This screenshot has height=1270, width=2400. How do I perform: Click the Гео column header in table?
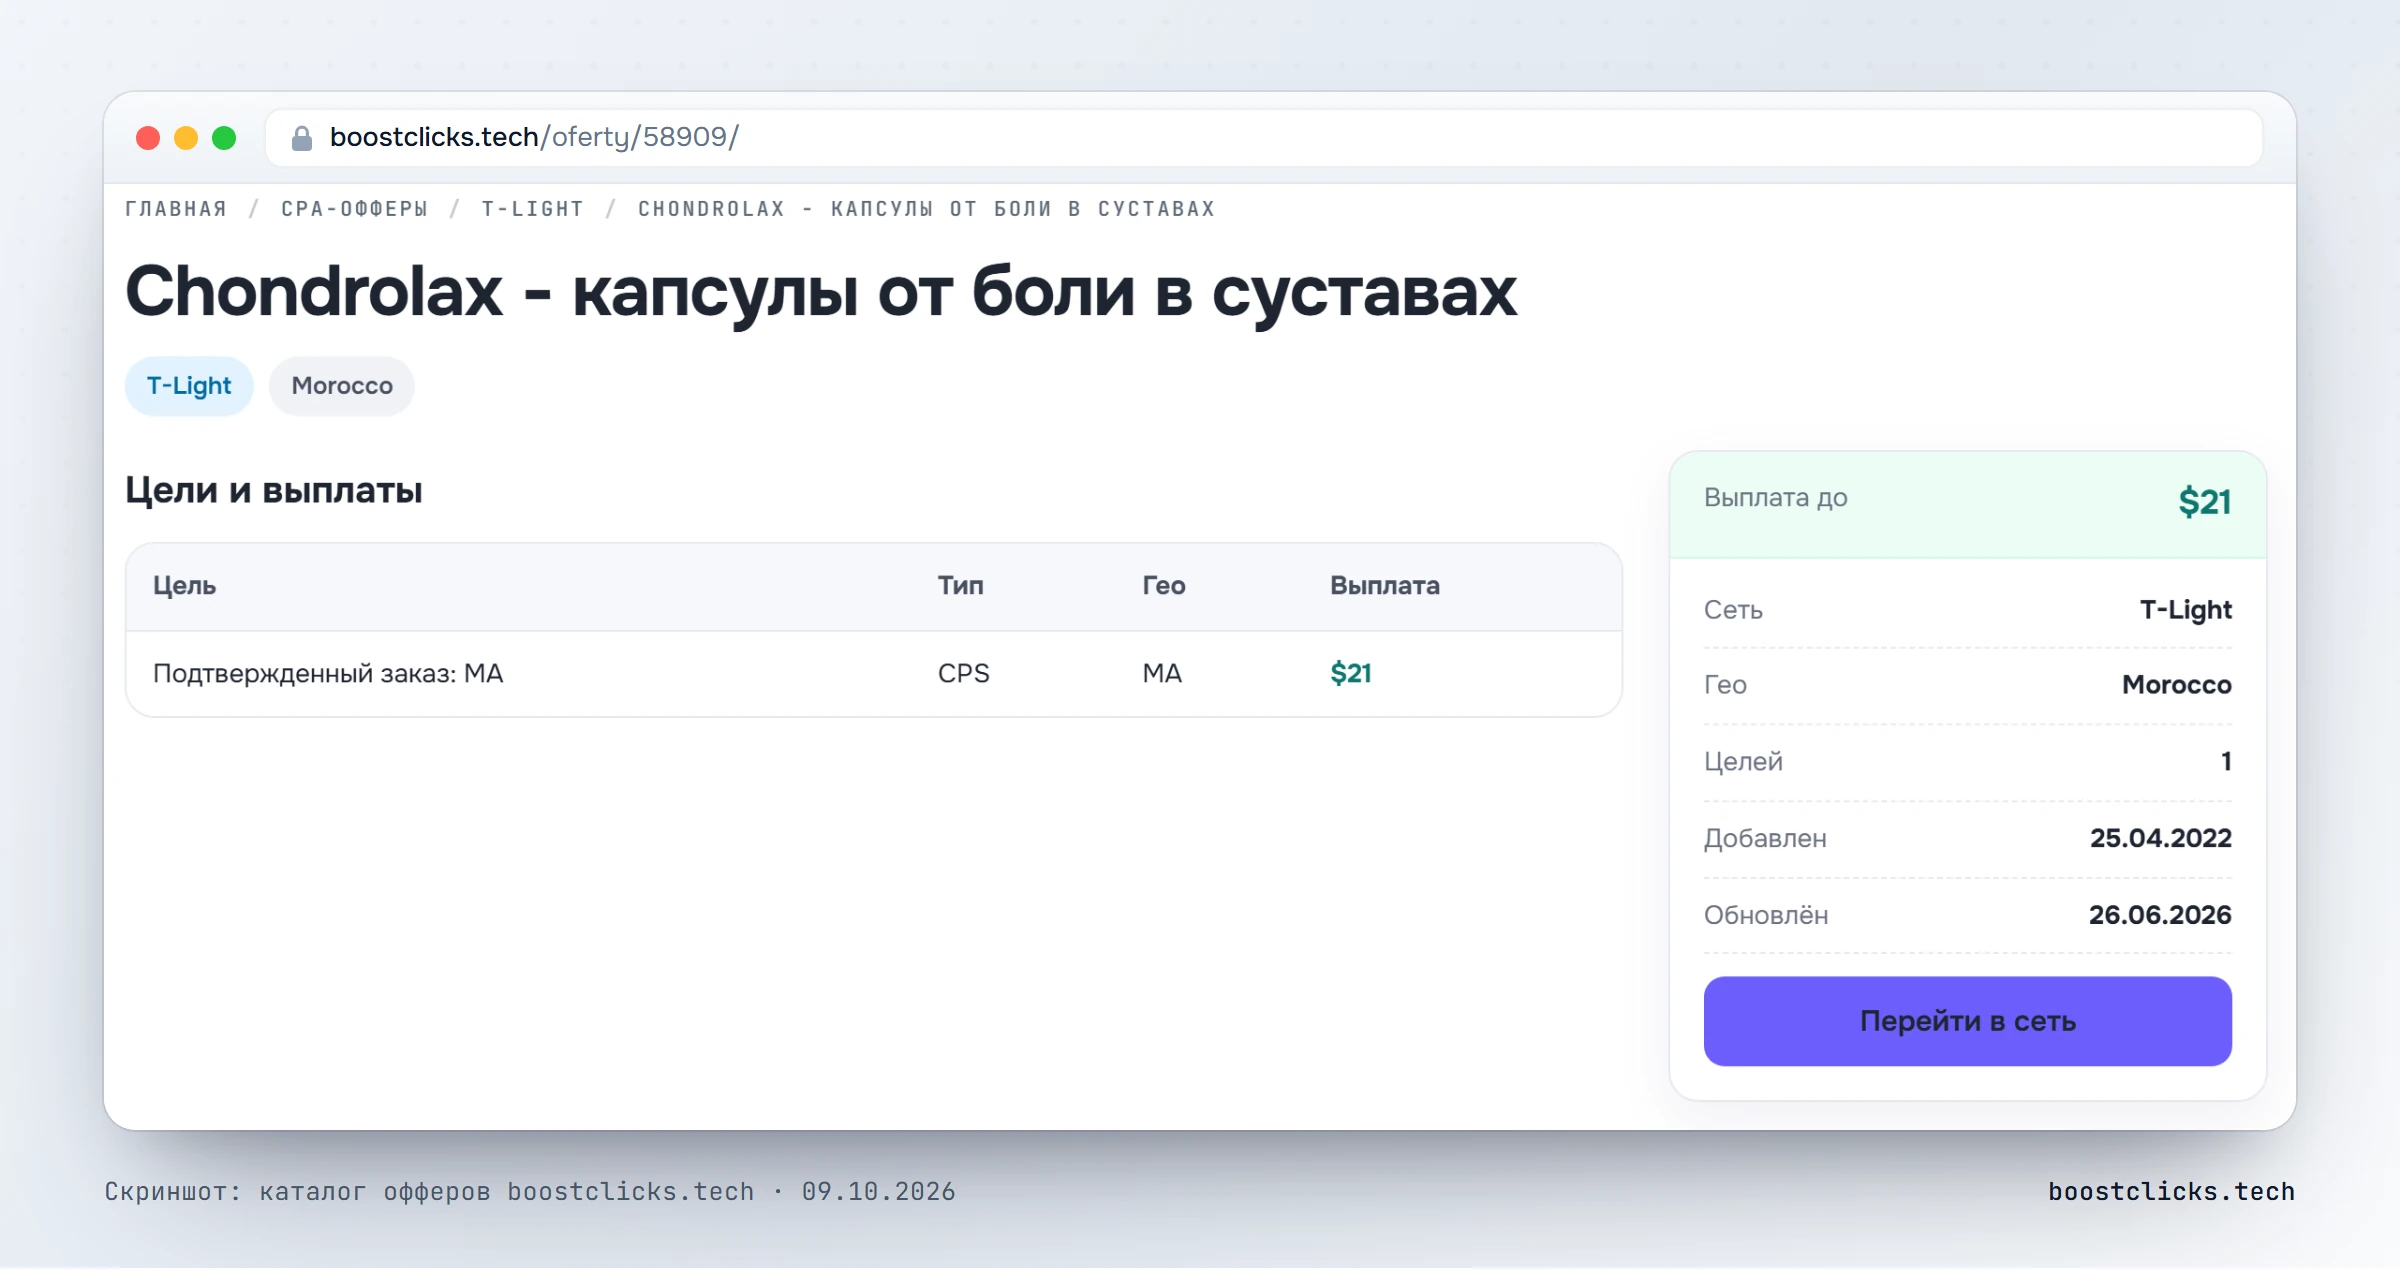[x=1164, y=586]
